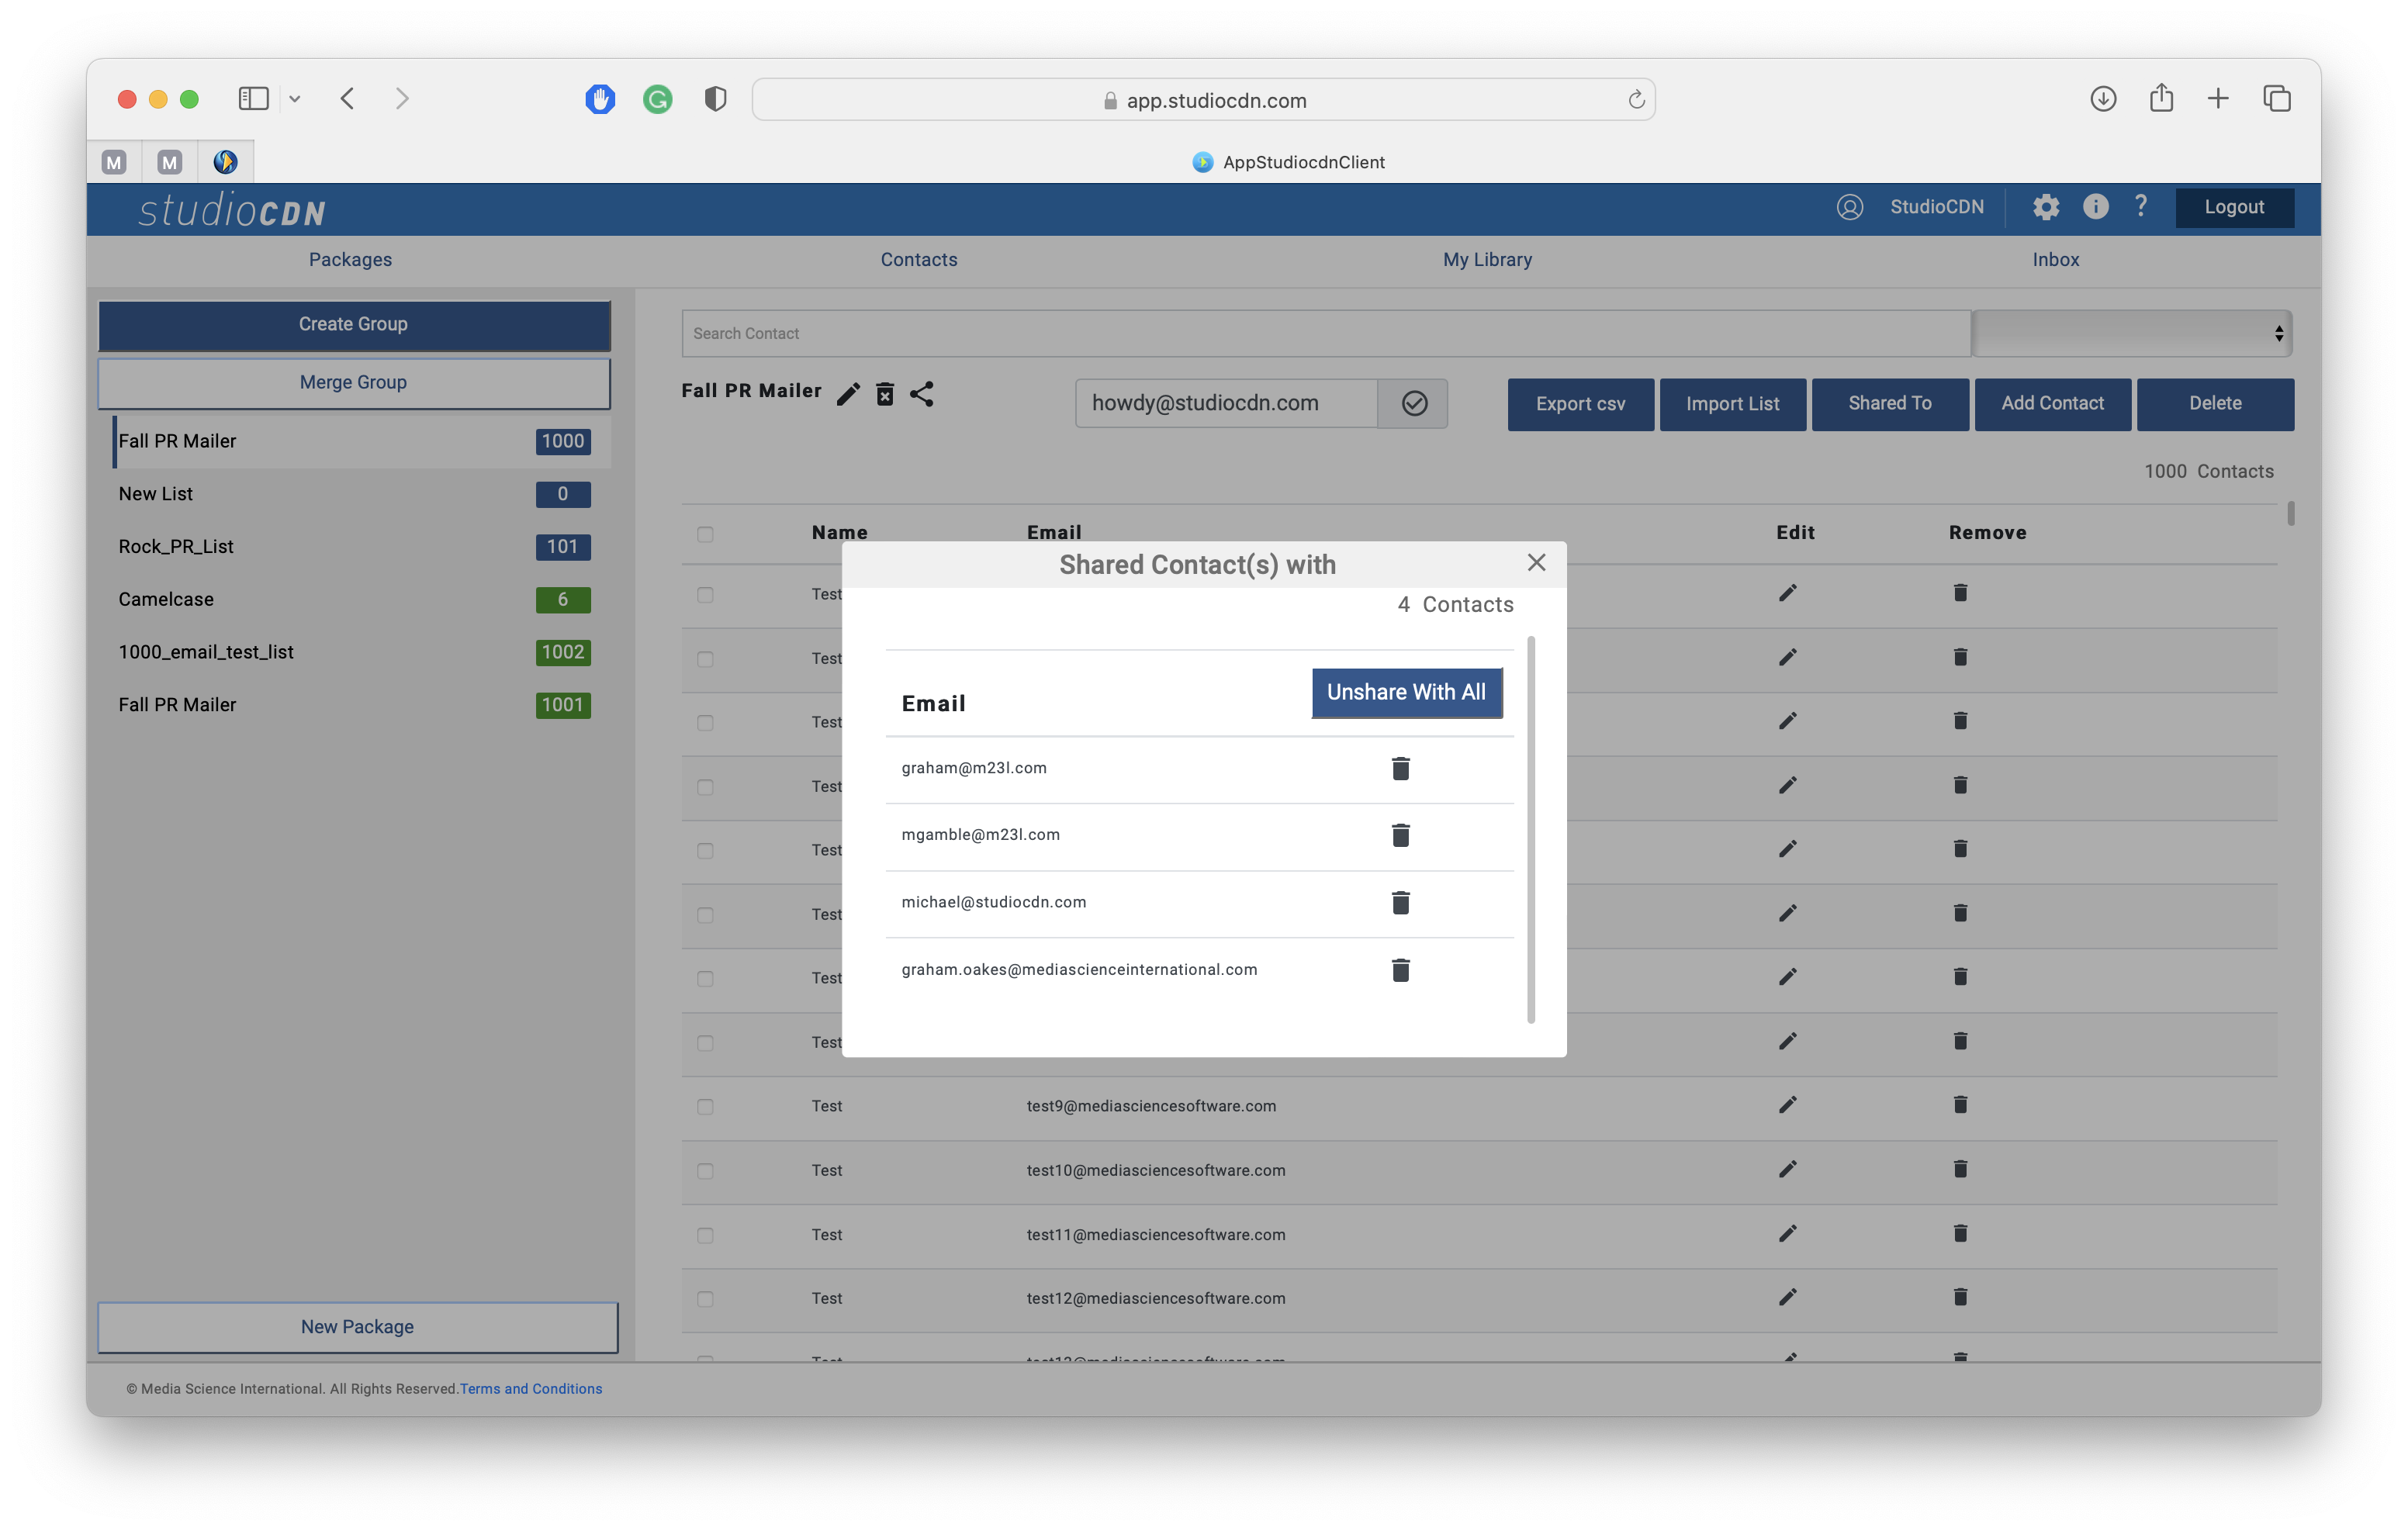Switch to second pinned M tab
Image resolution: width=2408 pixels, height=1531 pixels.
tap(170, 162)
